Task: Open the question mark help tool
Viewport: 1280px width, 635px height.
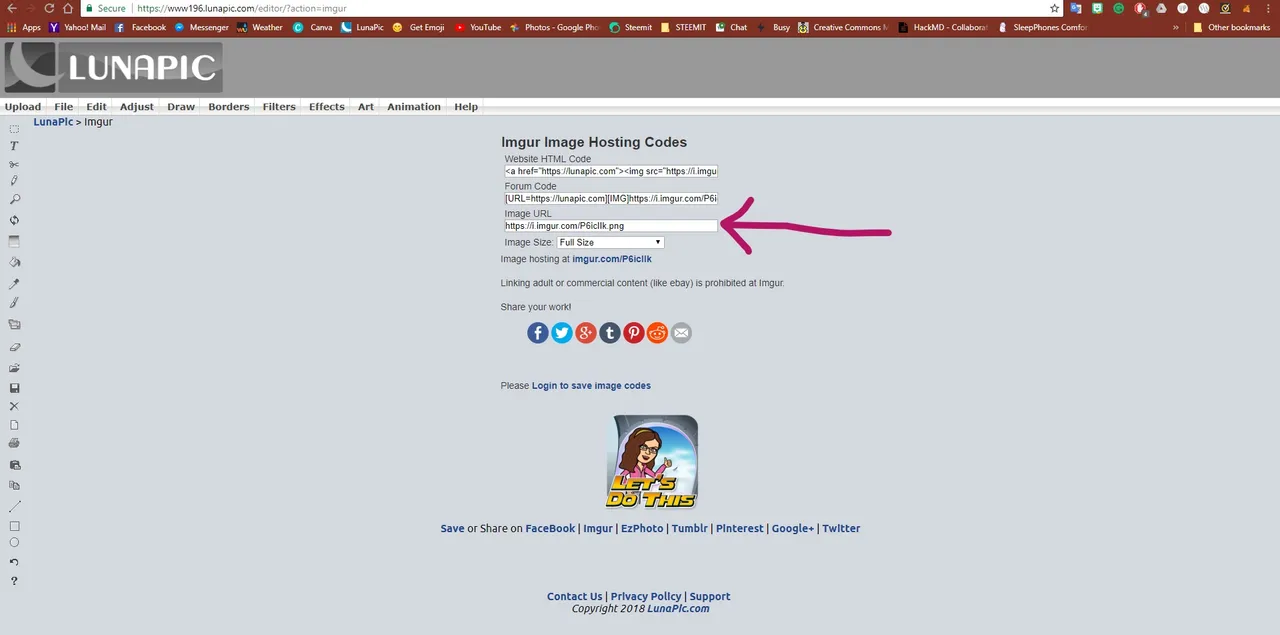Action: point(14,581)
